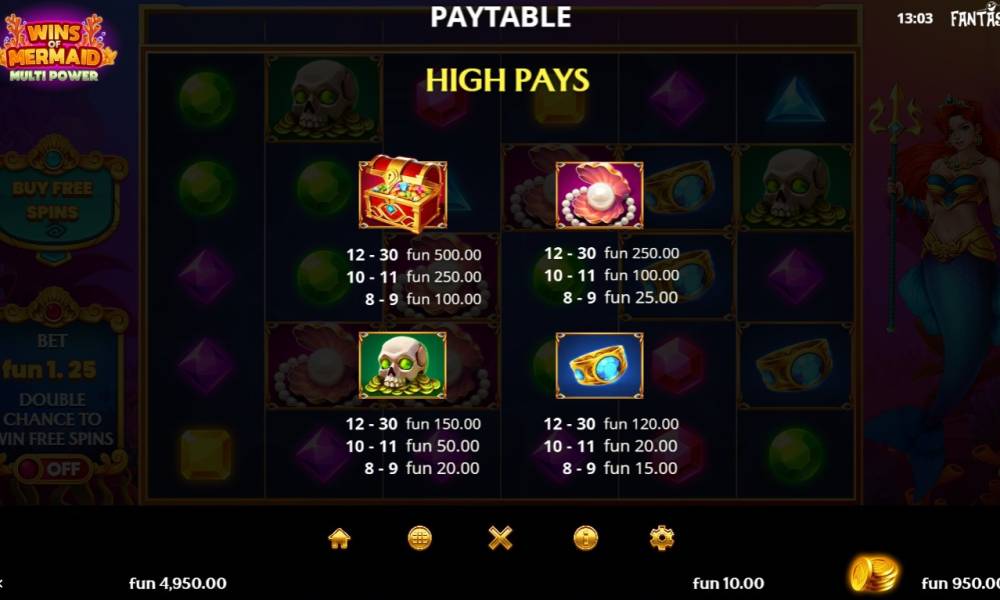Click the 13:03 clock display

(915, 18)
